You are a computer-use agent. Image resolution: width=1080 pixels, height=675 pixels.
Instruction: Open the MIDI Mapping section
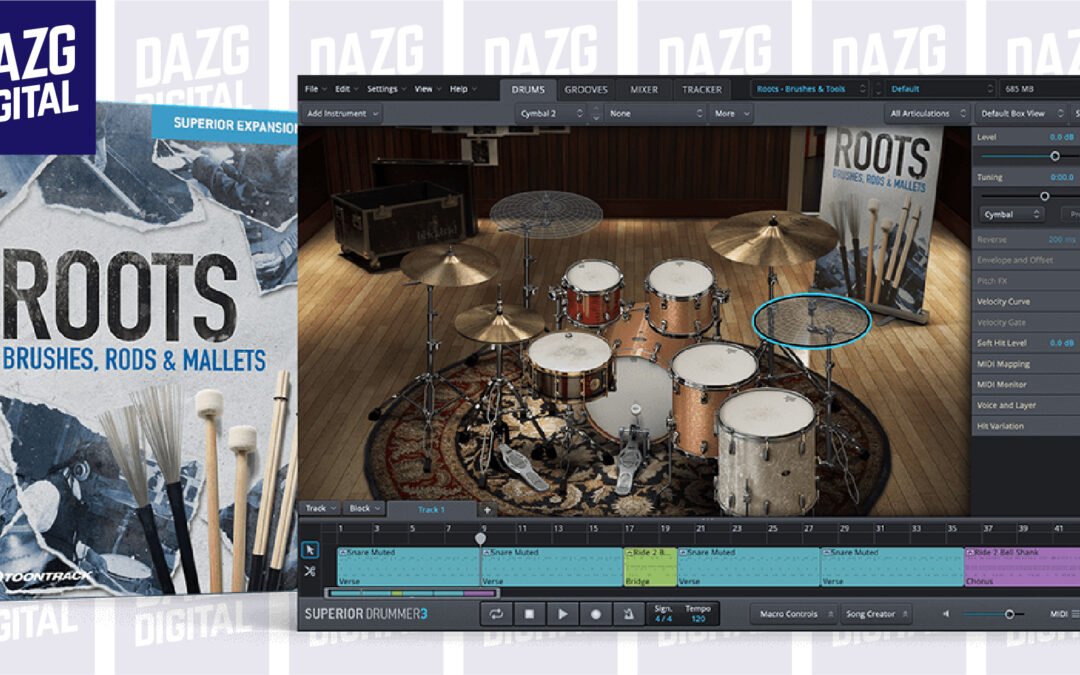pos(1026,364)
